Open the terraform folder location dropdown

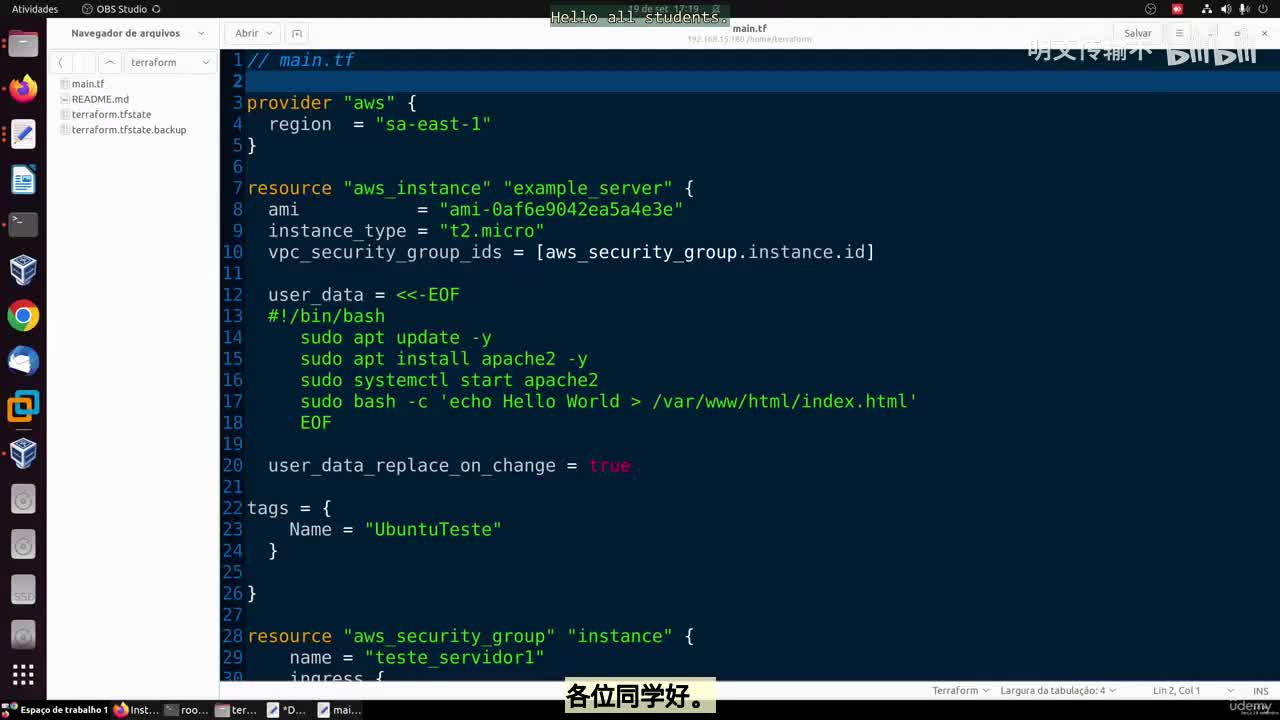pos(170,62)
